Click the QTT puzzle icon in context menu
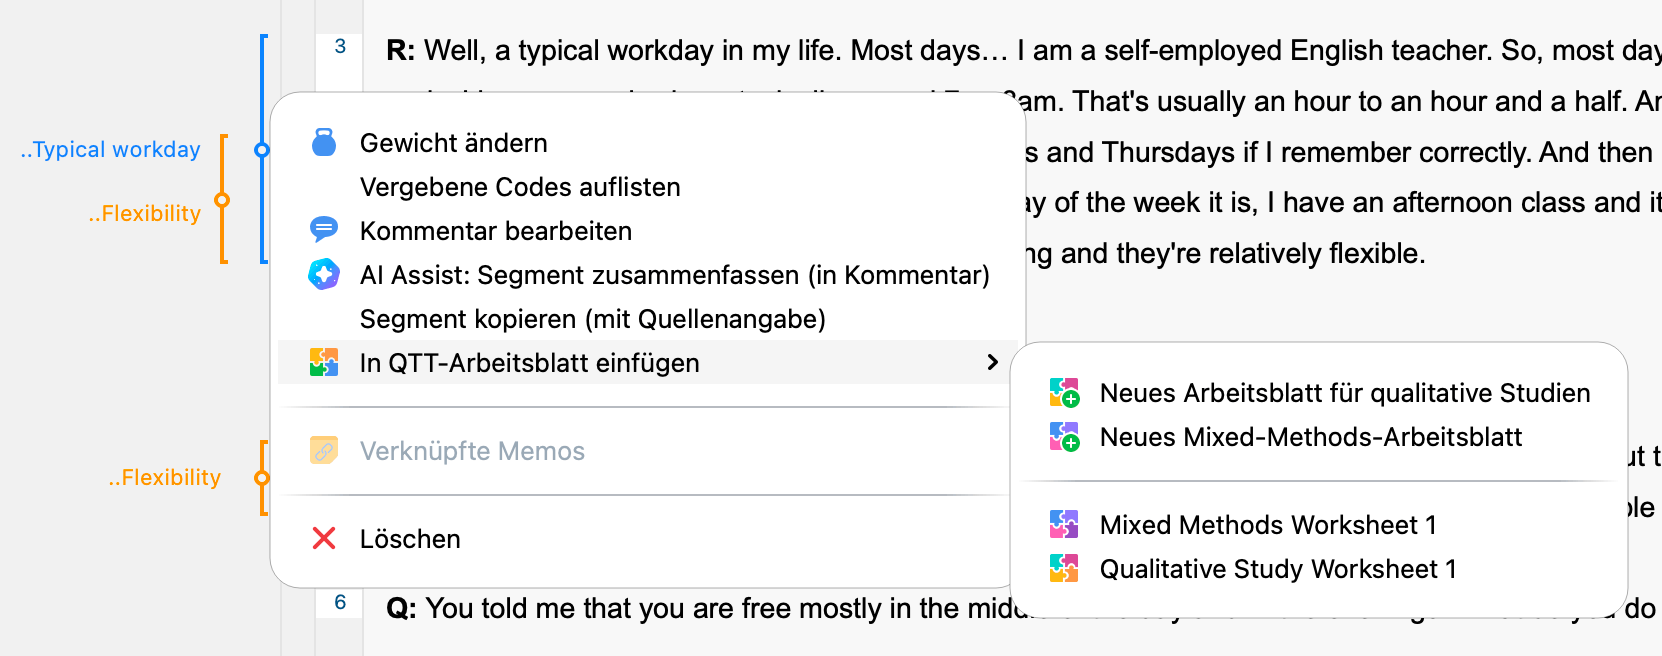This screenshot has width=1662, height=656. coord(324,362)
